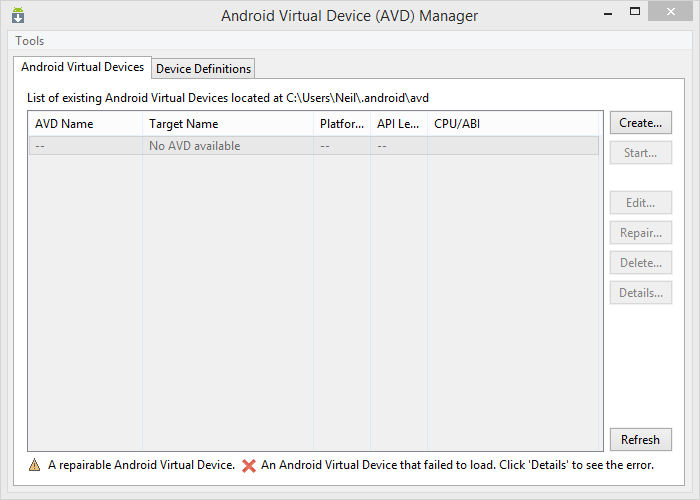Click the Refresh button

[640, 439]
